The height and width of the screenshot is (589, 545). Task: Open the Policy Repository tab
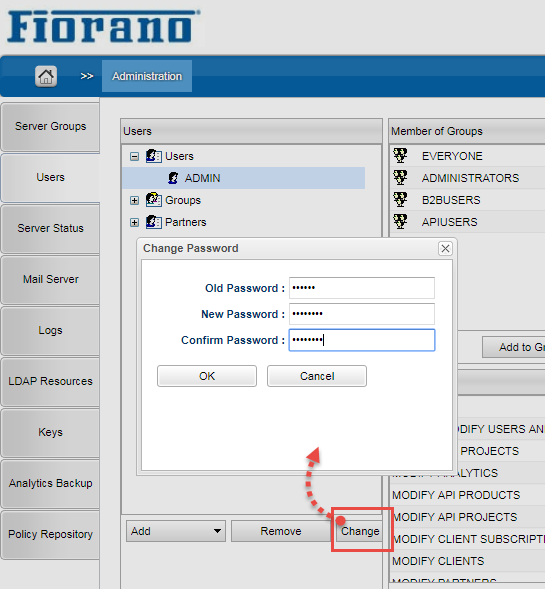[50, 534]
